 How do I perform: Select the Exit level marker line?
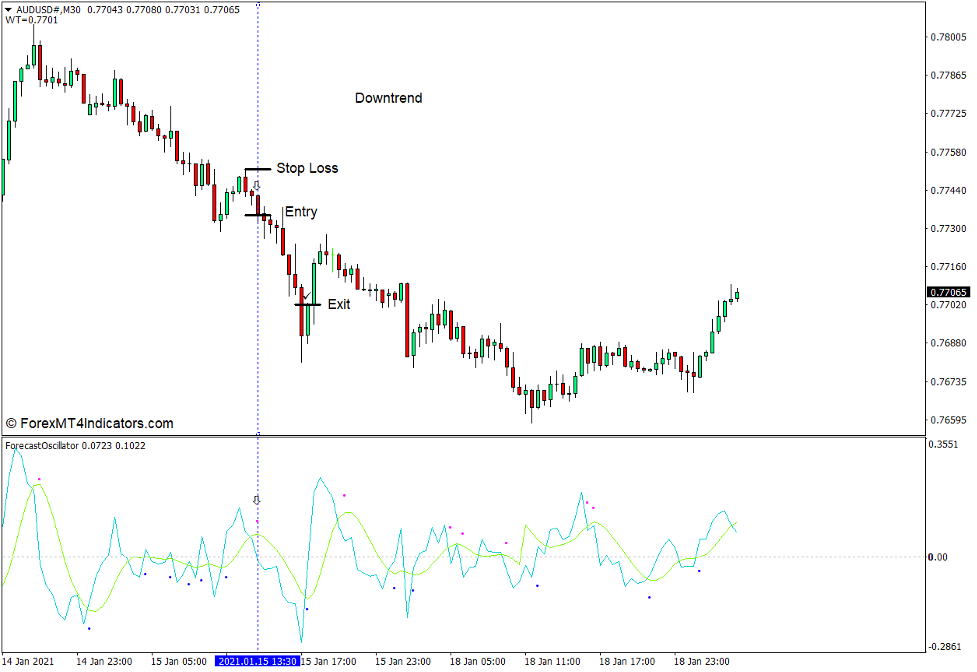(308, 305)
